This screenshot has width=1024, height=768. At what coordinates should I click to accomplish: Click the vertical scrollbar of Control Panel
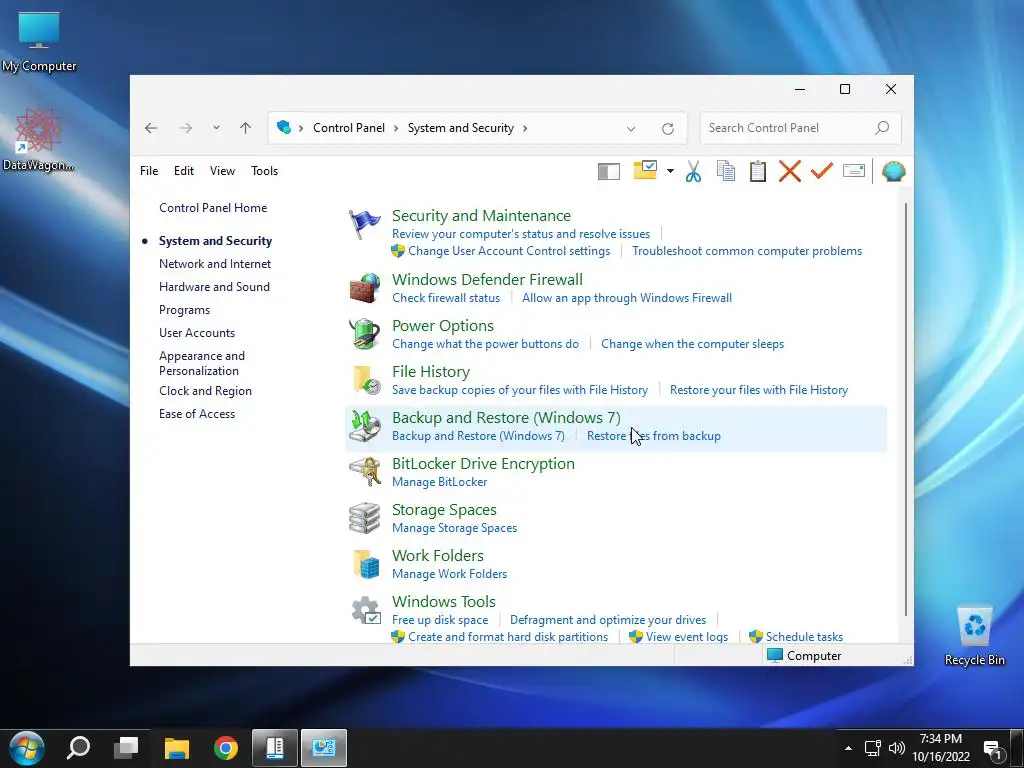[x=906, y=410]
